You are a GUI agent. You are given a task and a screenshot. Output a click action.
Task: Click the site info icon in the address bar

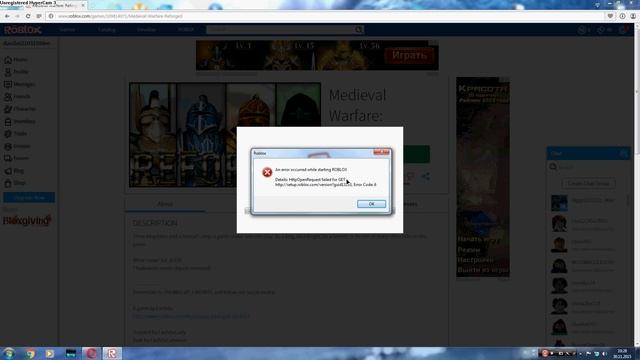(51, 16)
